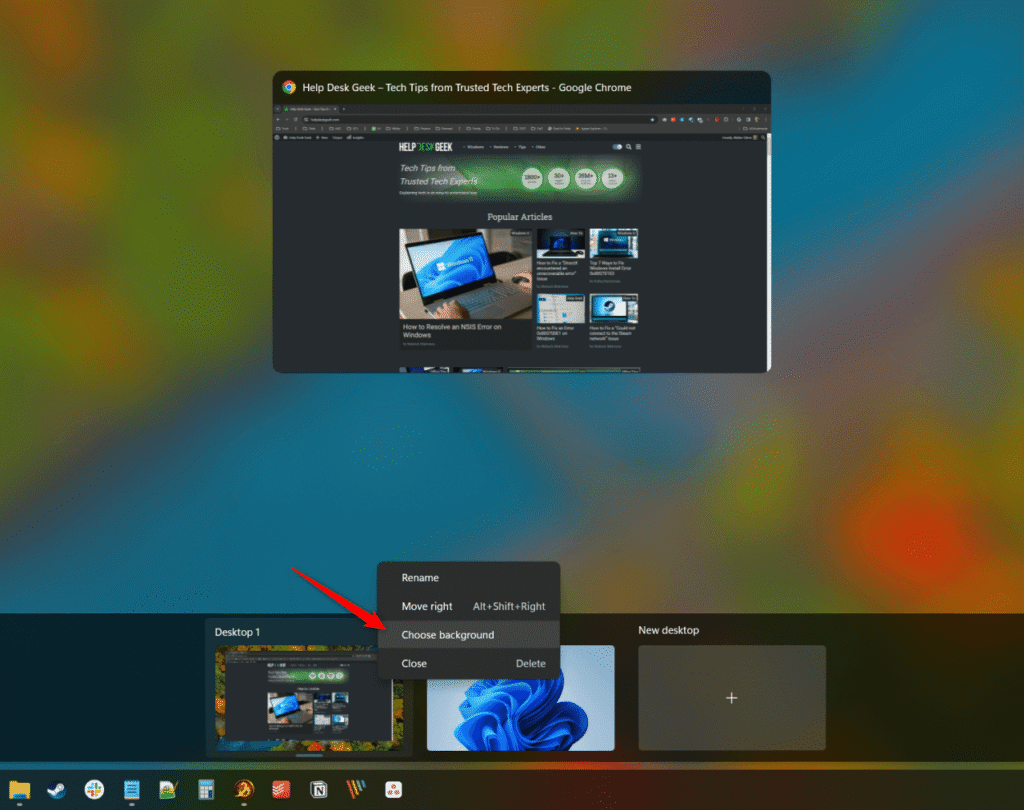Open File Explorer from the taskbar
This screenshot has height=810, width=1024.
20,790
